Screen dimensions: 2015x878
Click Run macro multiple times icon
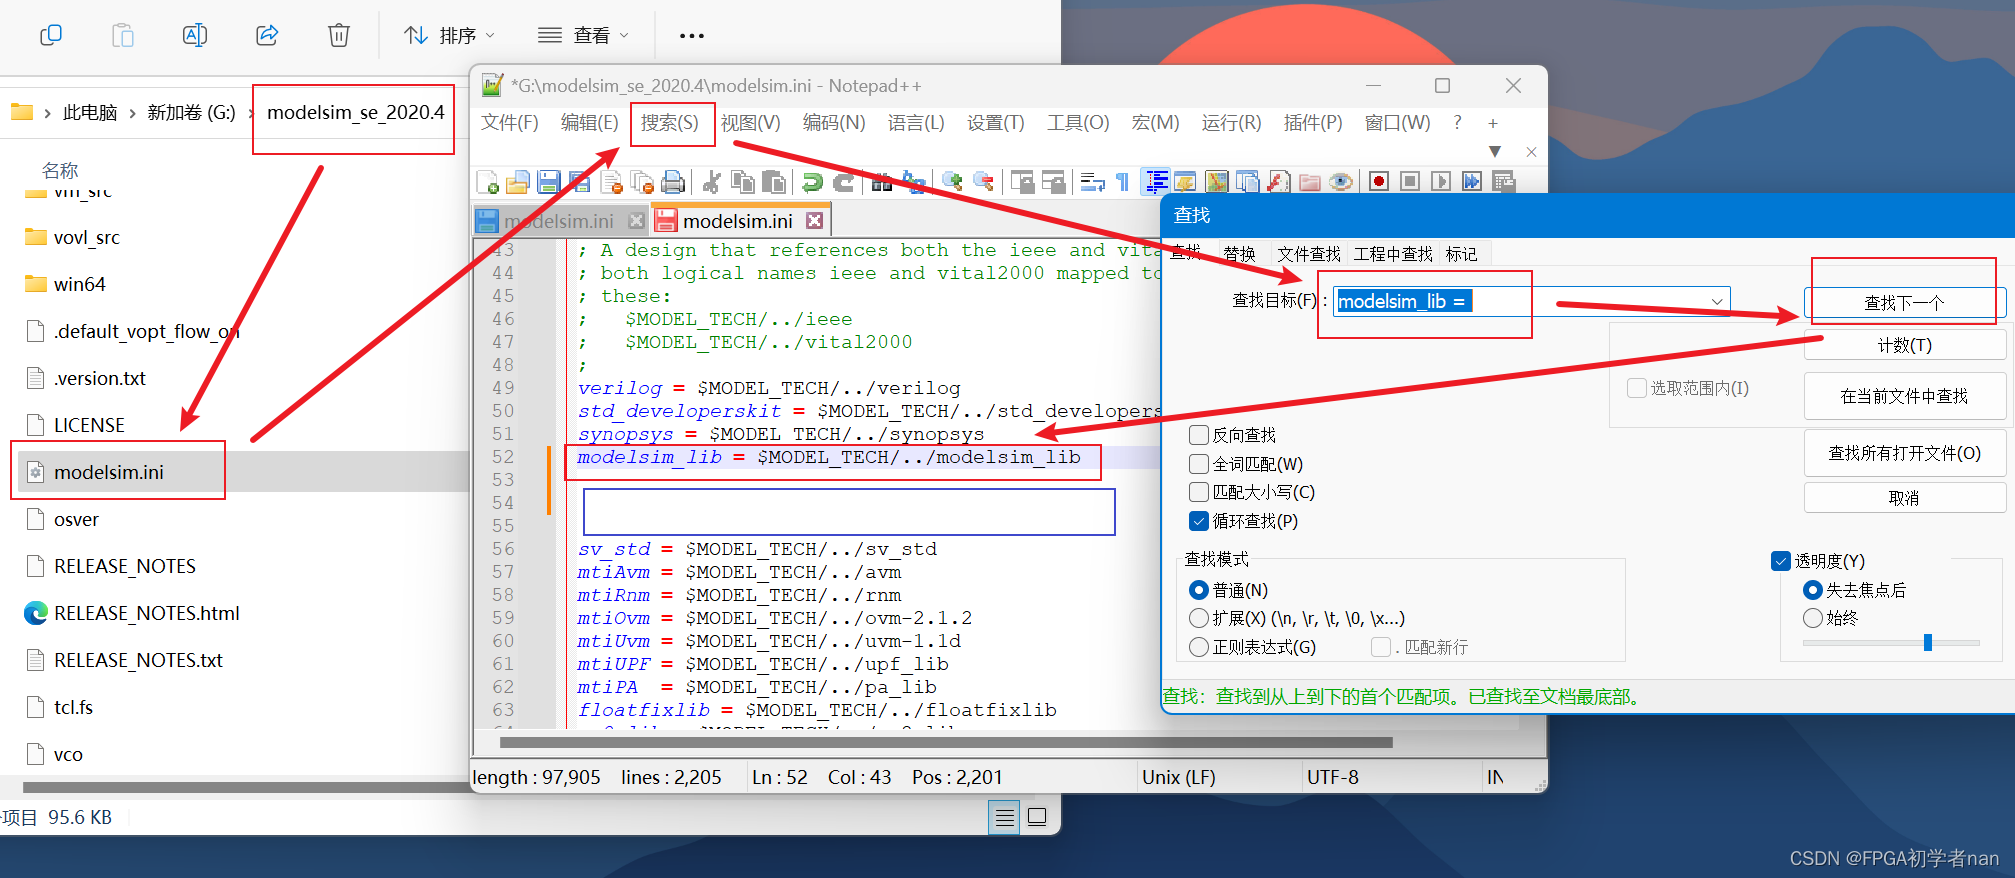pos(1472,182)
